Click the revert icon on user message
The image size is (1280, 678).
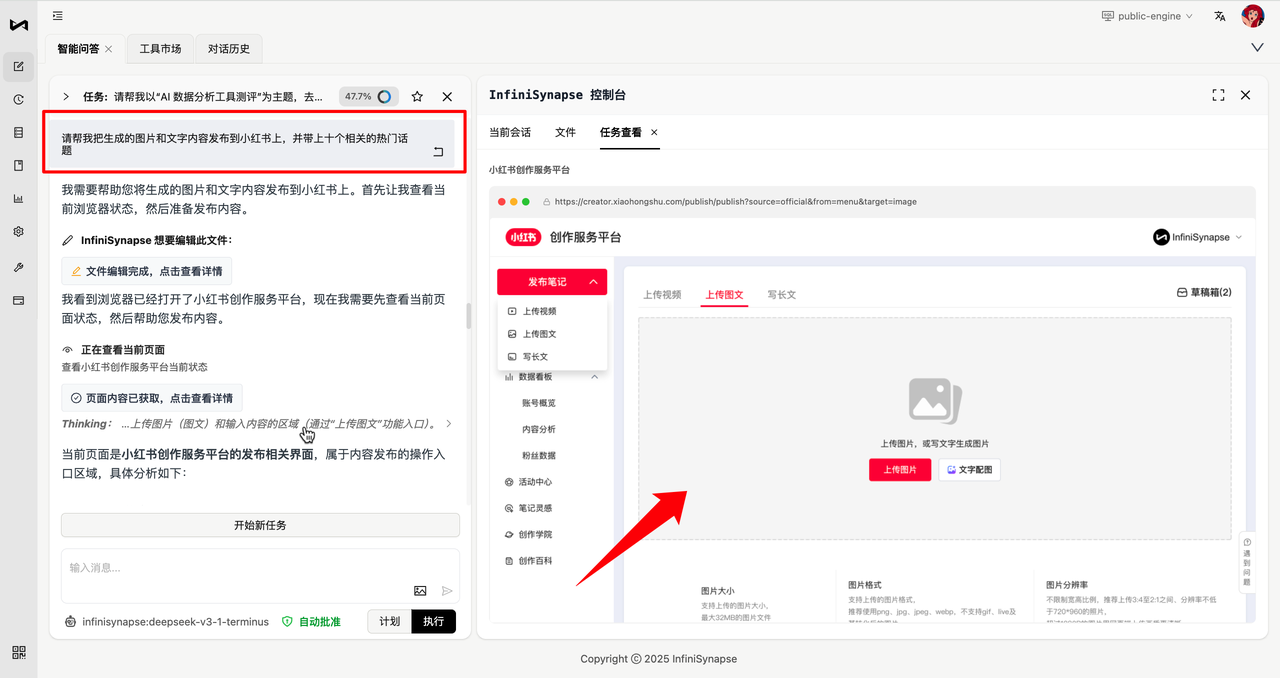438,152
